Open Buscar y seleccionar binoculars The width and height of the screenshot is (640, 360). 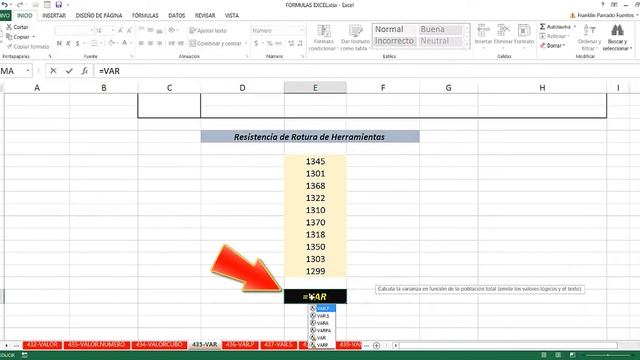pos(617,38)
